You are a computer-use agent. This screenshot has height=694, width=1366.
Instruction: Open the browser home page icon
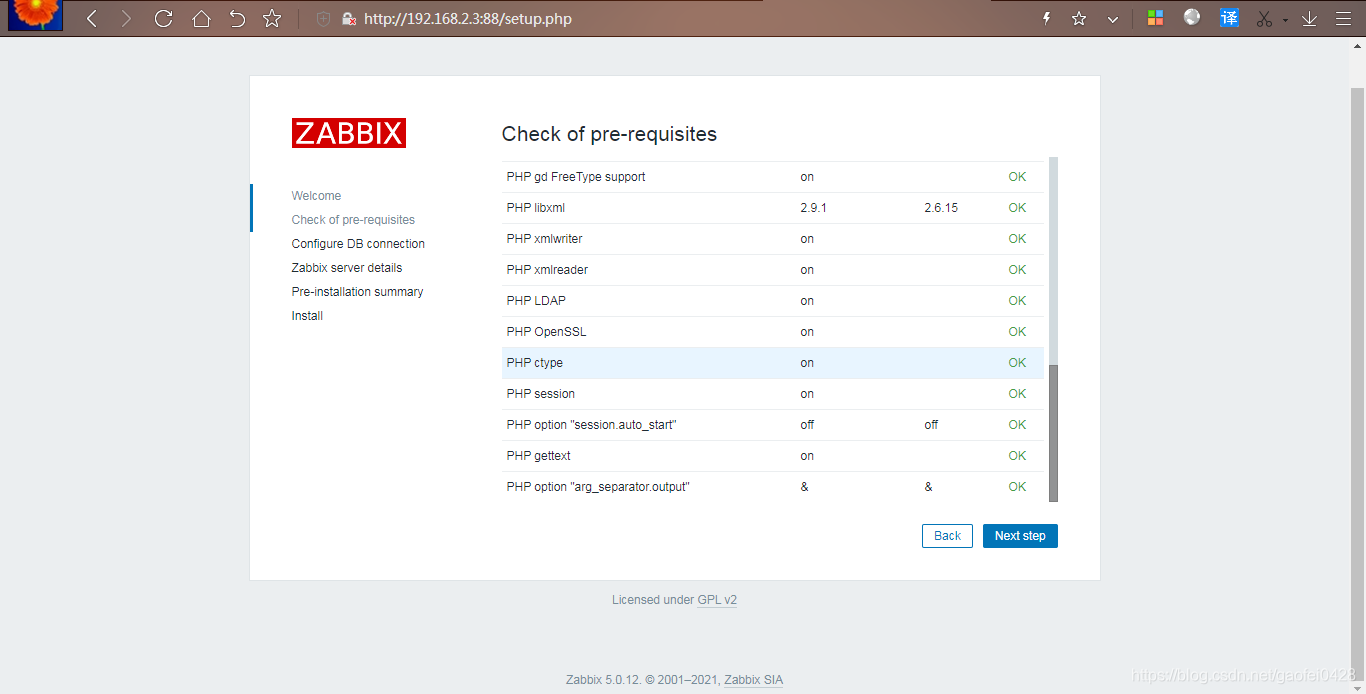point(201,18)
